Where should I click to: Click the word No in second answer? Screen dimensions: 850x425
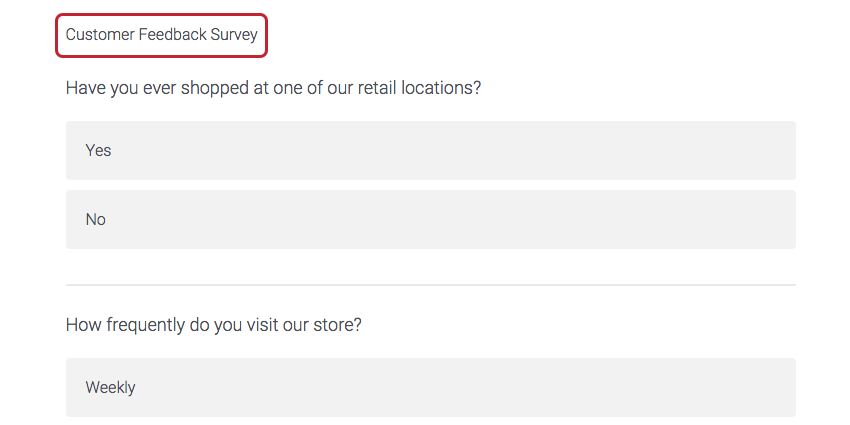95,220
